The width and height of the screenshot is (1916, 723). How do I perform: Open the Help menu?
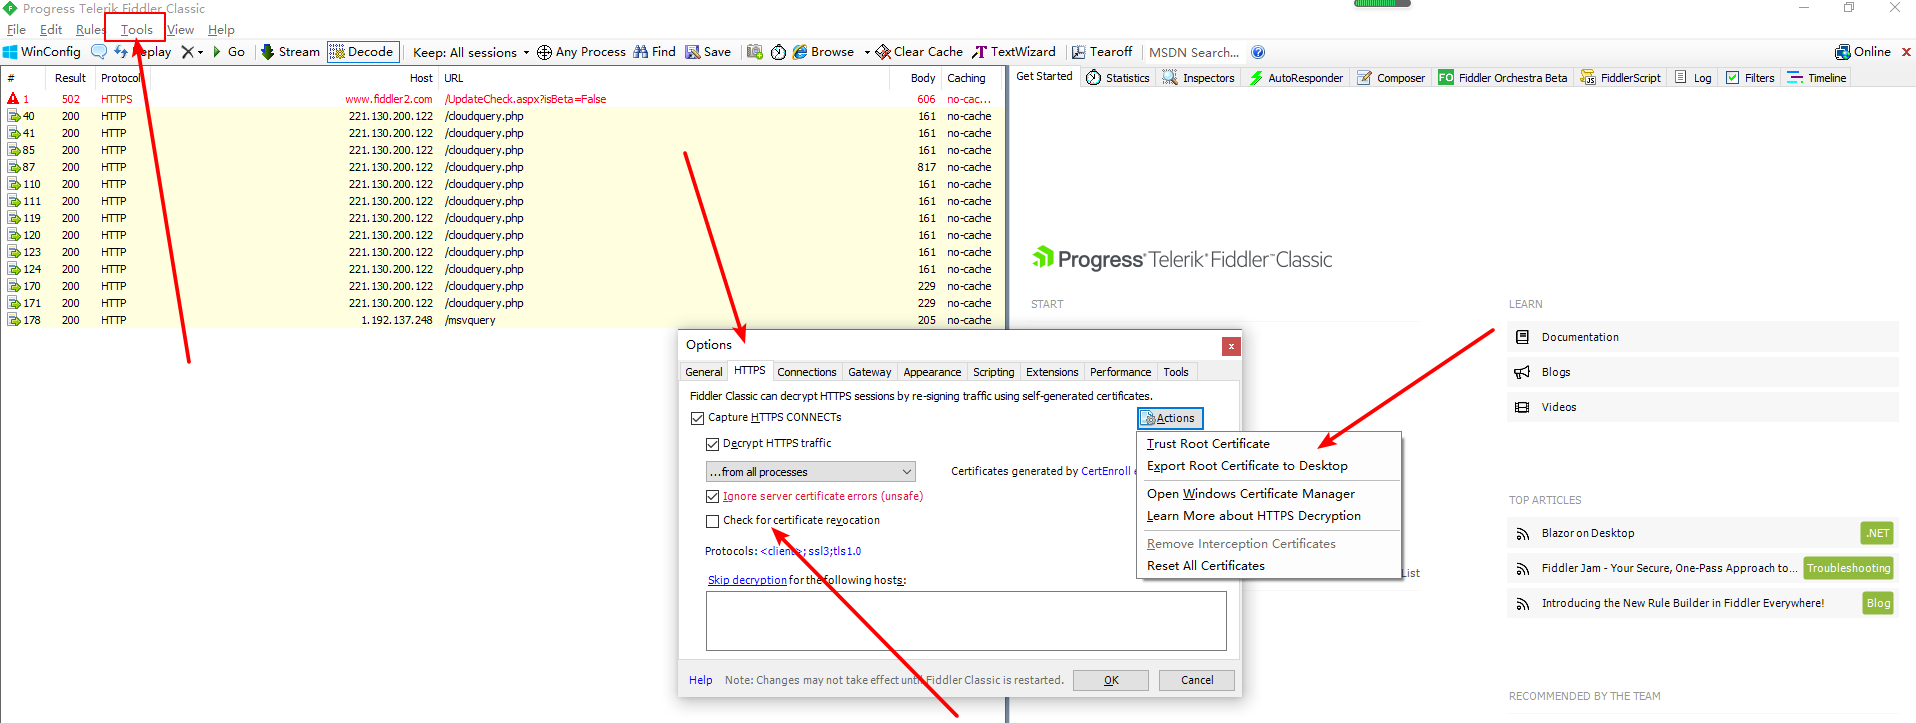click(221, 30)
